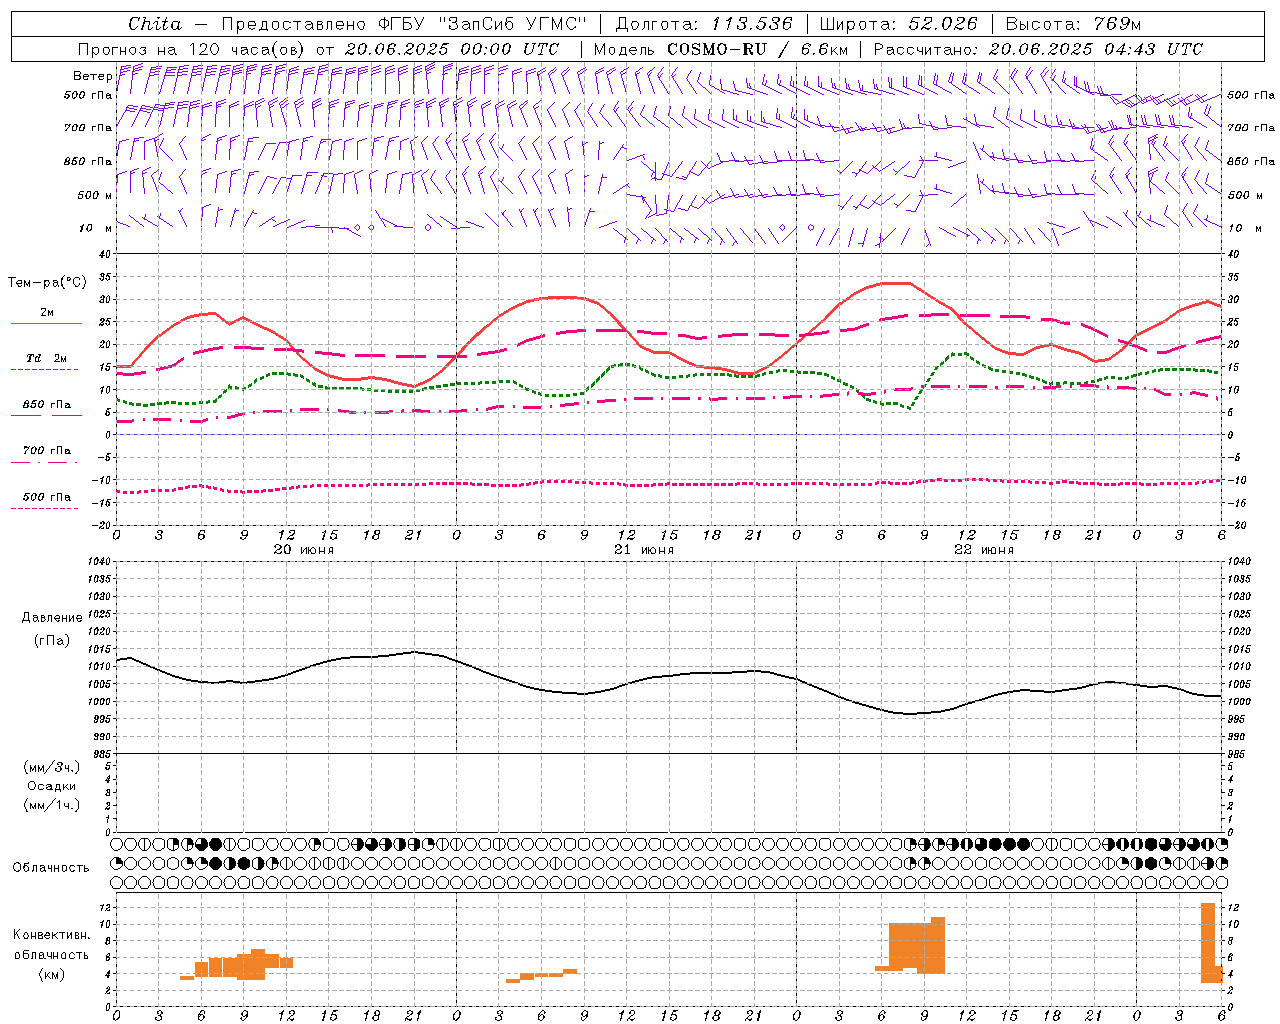Click the "Осадки" precipitation label
Image resolution: width=1280 pixels, height=1024 pixels.
click(52, 786)
